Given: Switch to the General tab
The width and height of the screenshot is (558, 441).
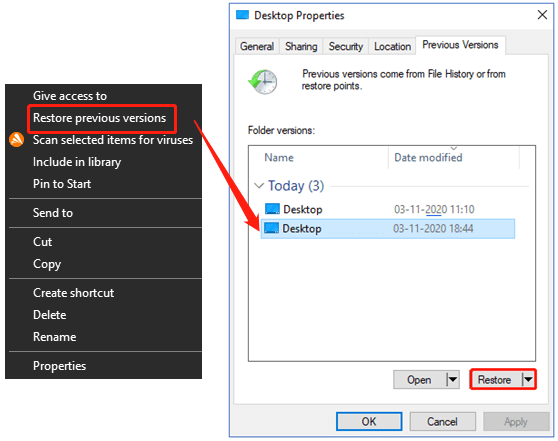Looking at the screenshot, I should (257, 46).
